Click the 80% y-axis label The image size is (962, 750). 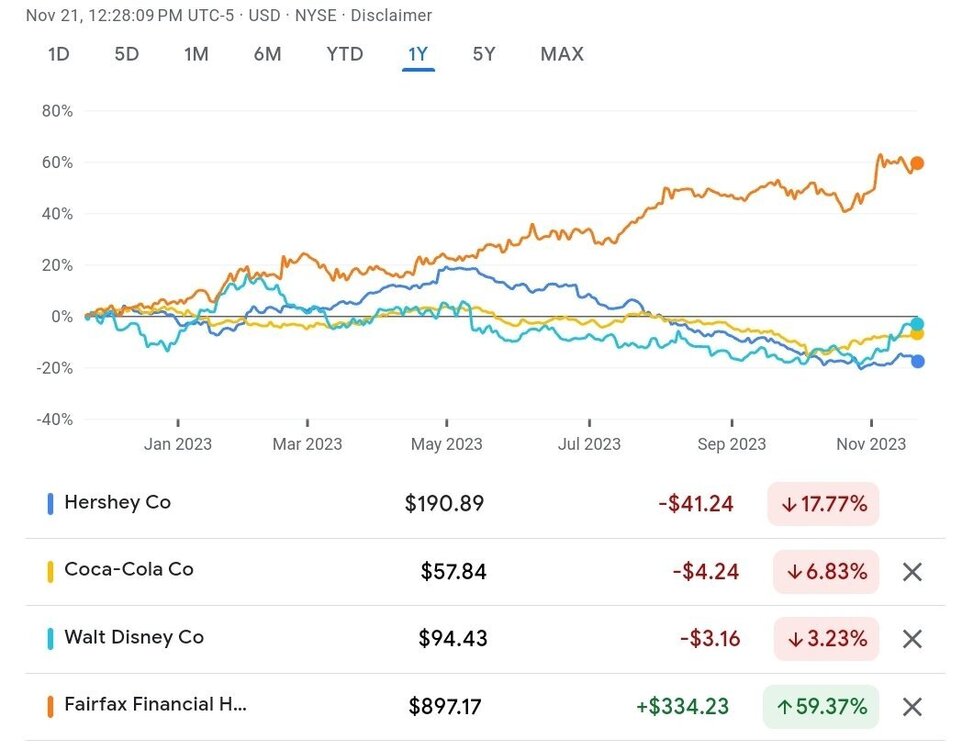[57, 111]
